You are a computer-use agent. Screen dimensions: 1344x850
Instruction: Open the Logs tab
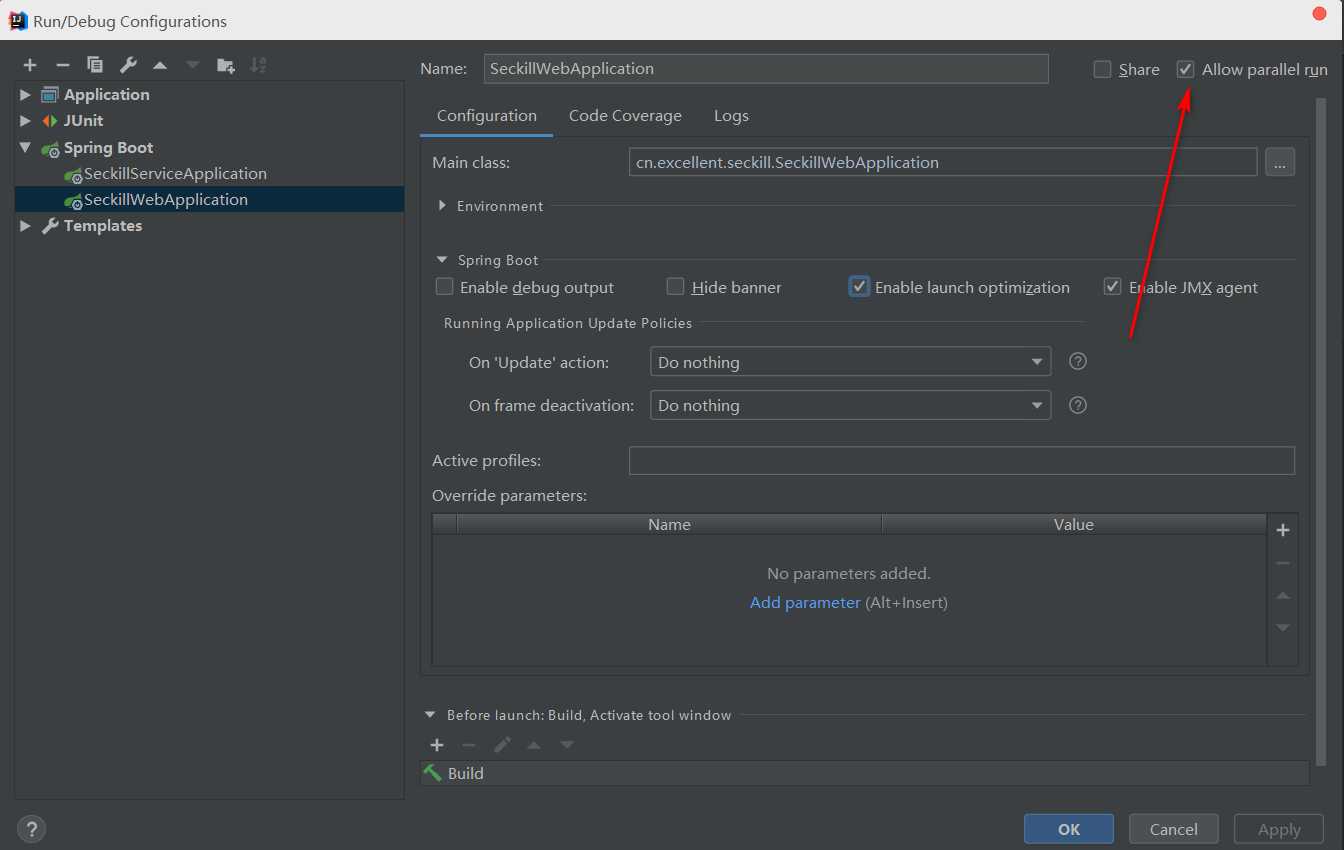pos(731,116)
